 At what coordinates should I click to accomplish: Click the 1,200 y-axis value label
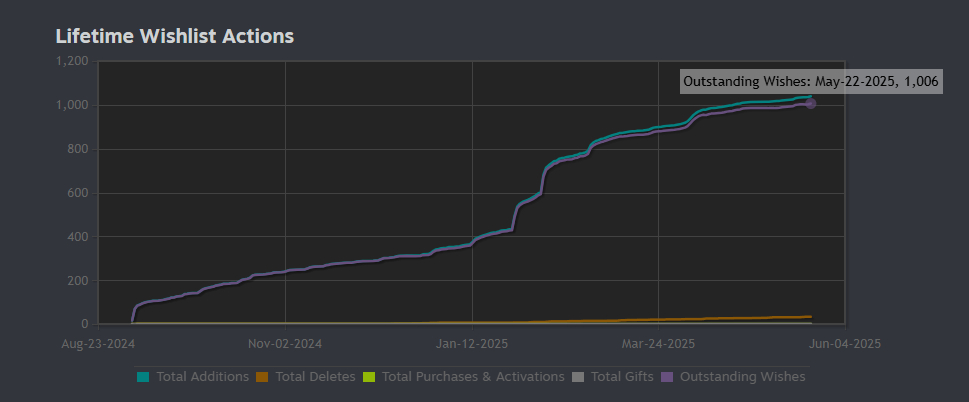[x=73, y=61]
